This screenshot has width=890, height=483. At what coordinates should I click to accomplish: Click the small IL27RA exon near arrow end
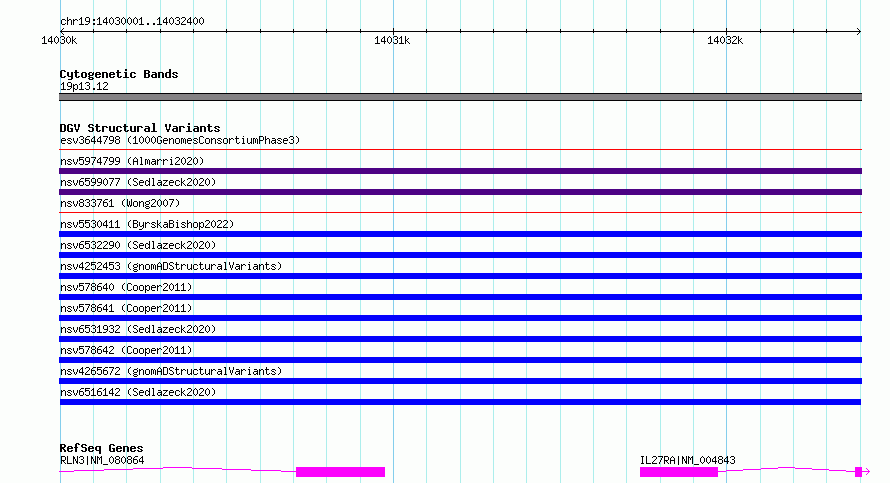coord(858,472)
